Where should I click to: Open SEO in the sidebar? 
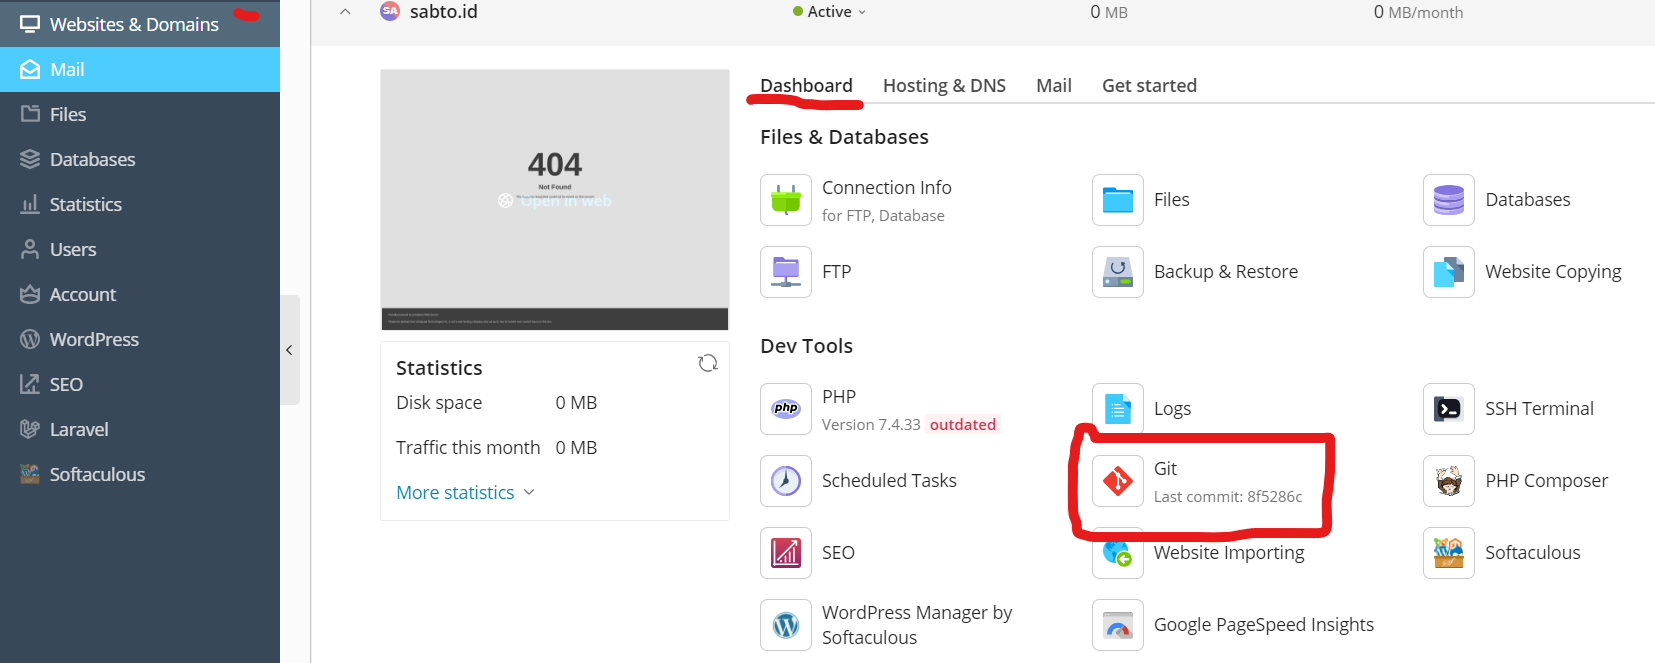point(140,385)
